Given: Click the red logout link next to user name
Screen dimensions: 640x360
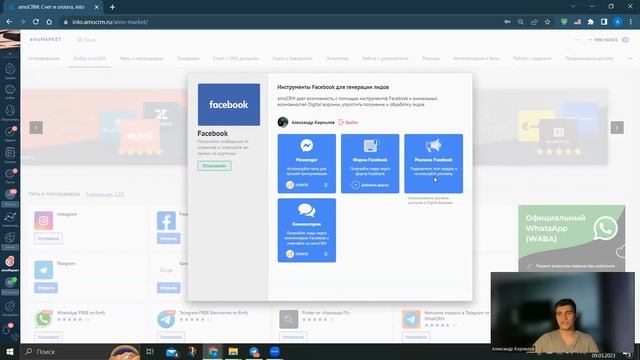Looking at the screenshot, I should [x=348, y=122].
